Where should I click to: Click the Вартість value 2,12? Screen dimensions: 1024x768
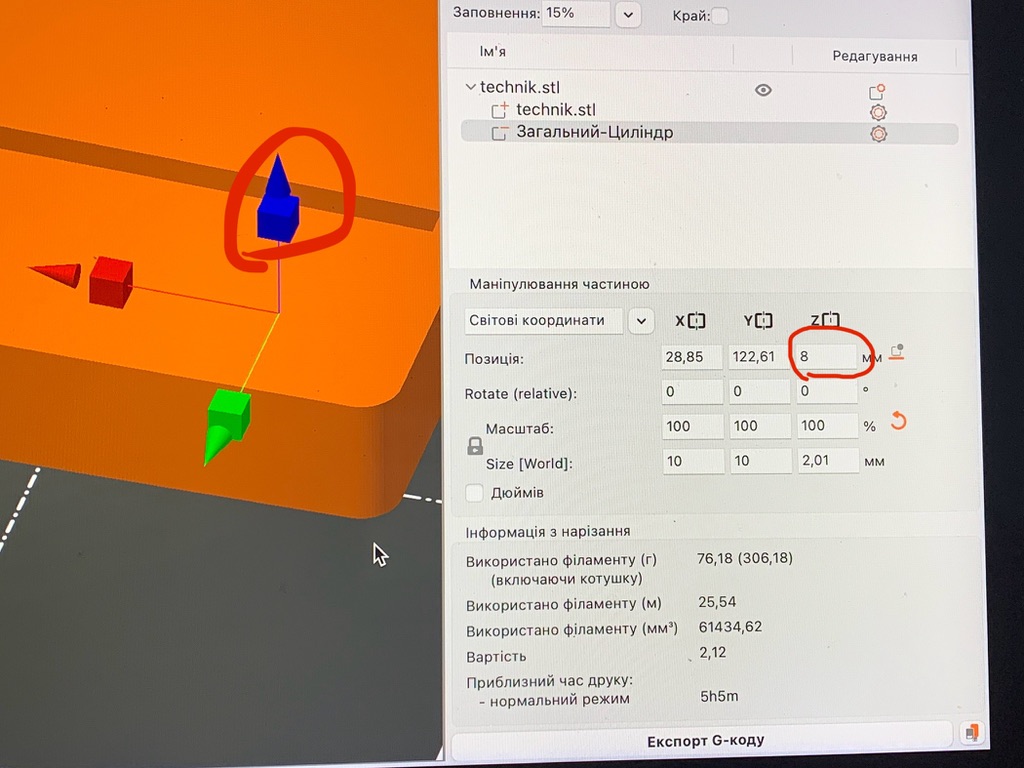[x=712, y=652]
